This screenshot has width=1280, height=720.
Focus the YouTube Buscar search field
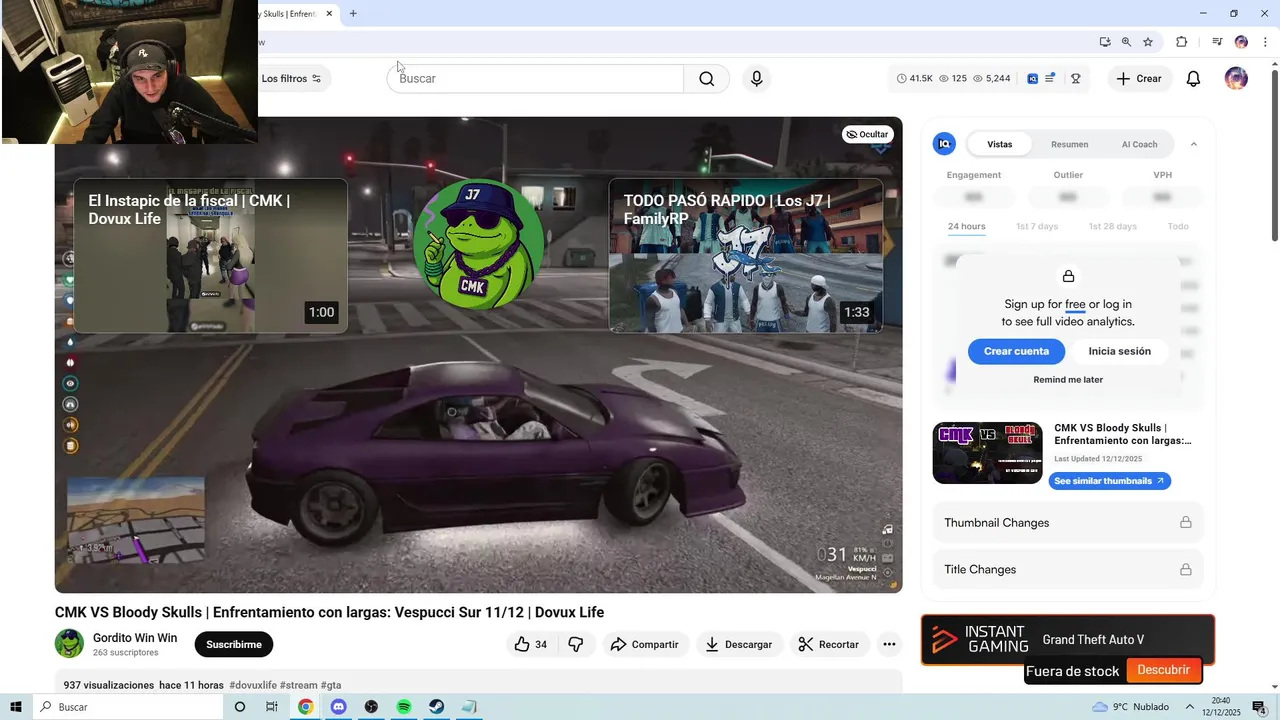(x=535, y=79)
